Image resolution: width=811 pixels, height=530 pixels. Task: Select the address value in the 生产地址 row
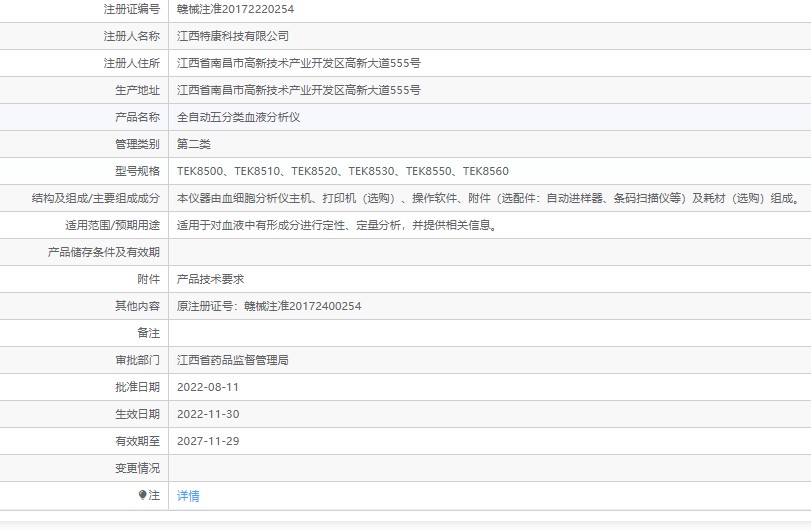click(298, 90)
